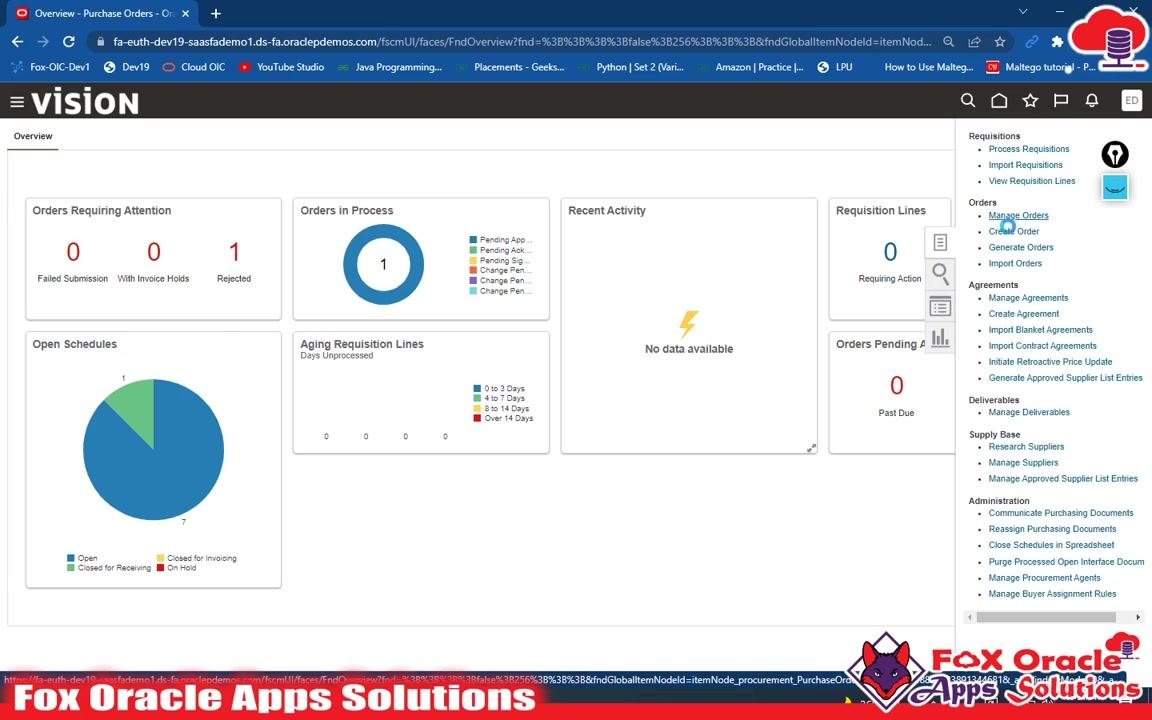Open the Watchlist flag icon
The image size is (1152, 720).
tap(1061, 101)
